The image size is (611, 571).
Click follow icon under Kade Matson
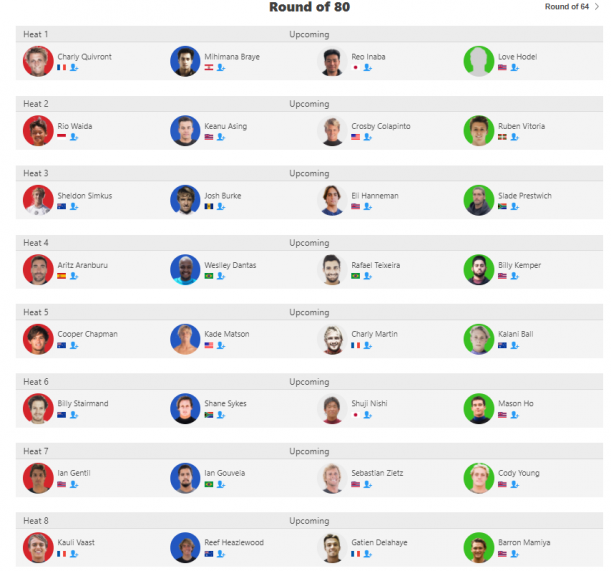point(221,346)
